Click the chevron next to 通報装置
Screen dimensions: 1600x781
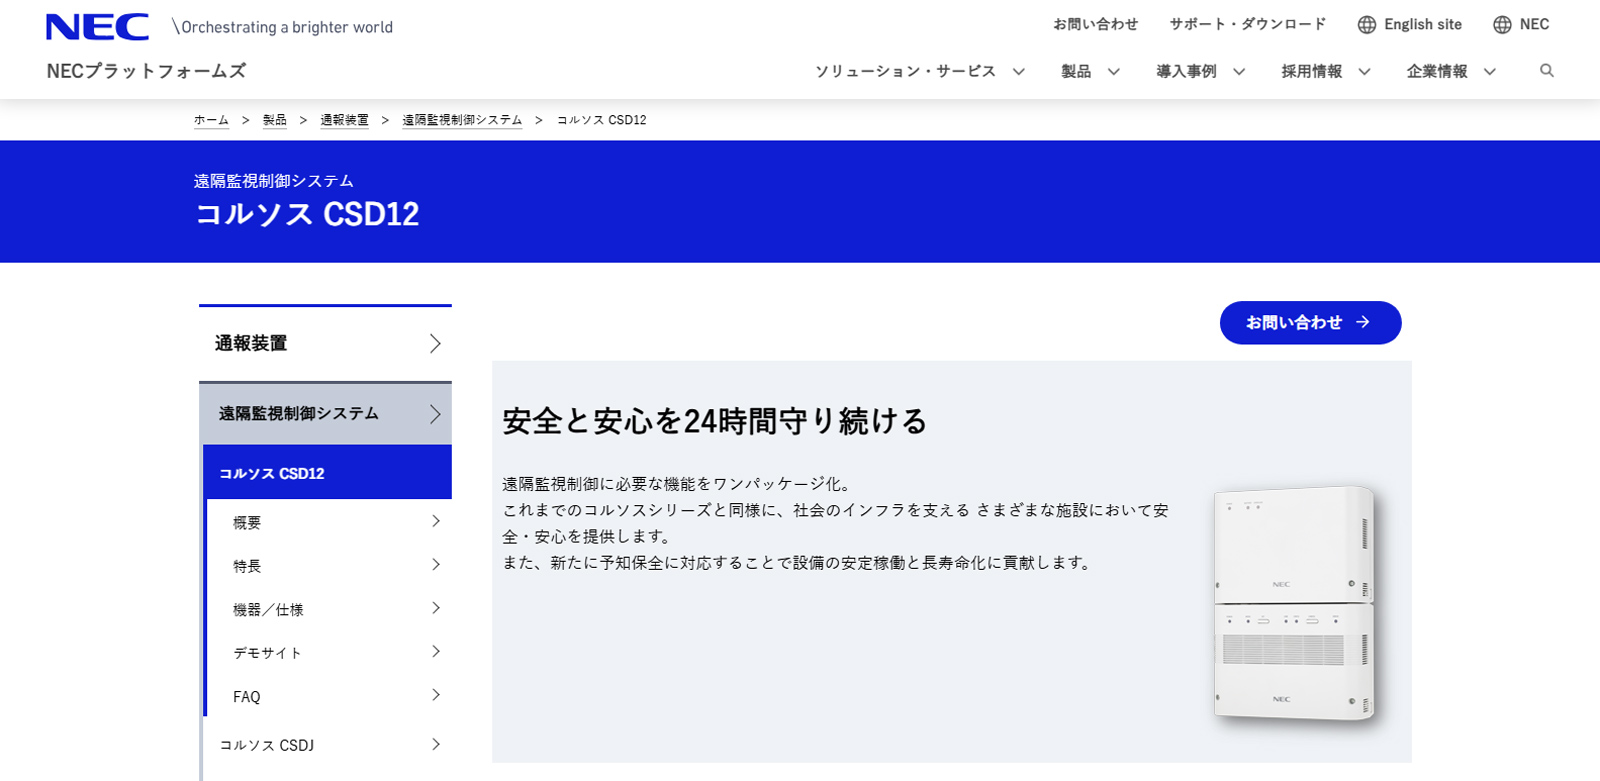[435, 344]
